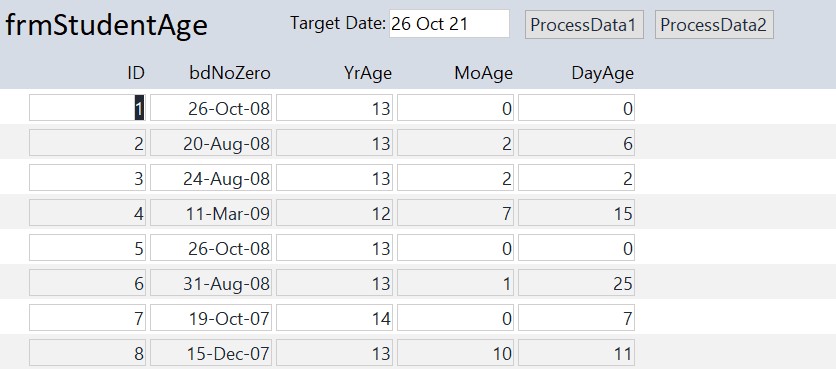This screenshot has height=372, width=836.
Task: Click birthdate 19-Oct-07 field
Action: pyautogui.click(x=211, y=318)
